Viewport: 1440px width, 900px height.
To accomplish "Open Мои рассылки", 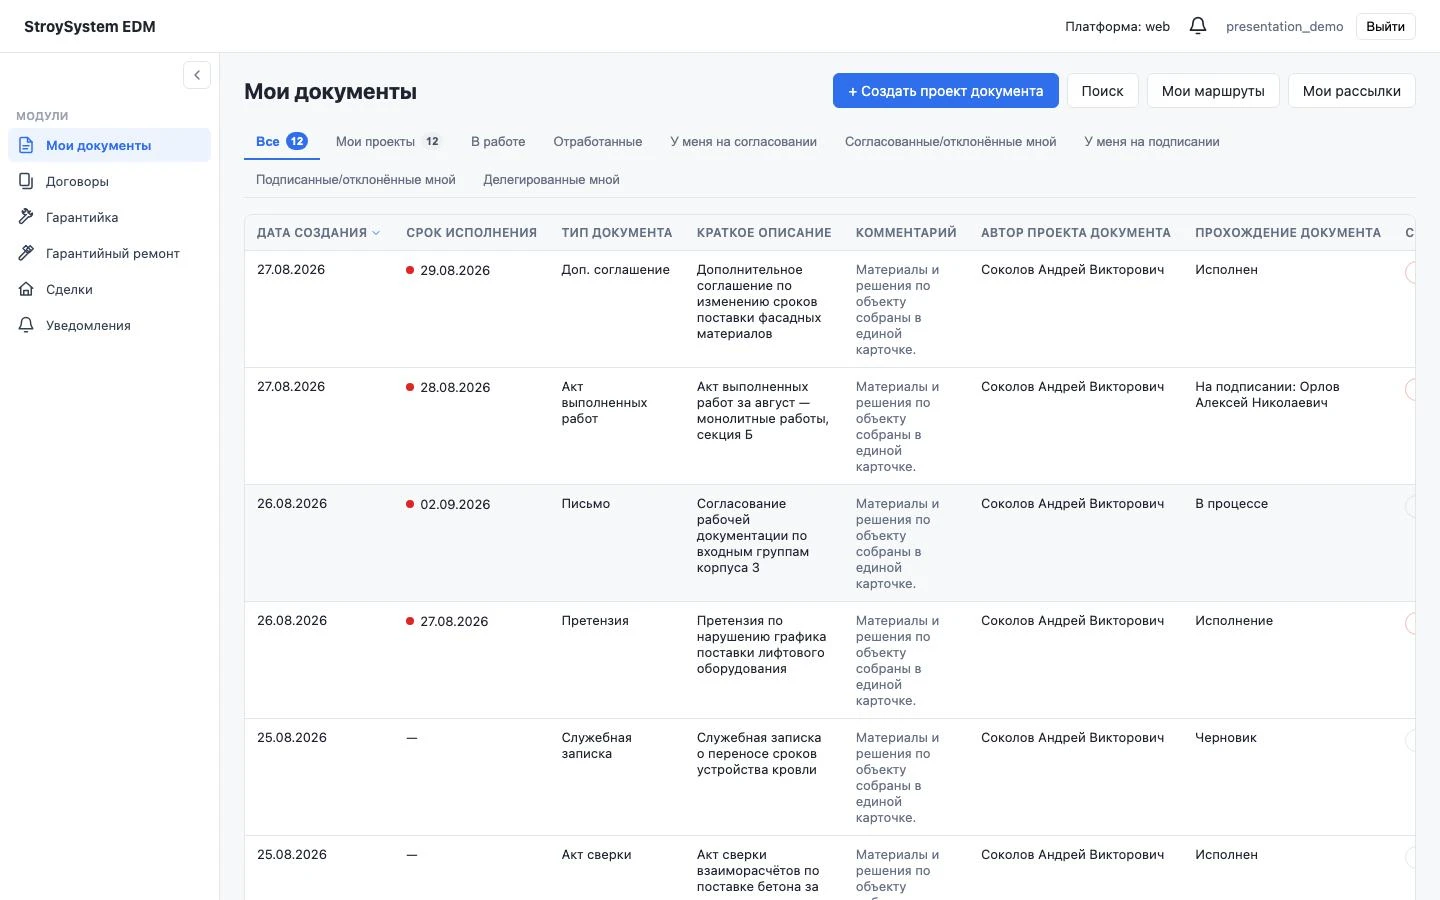I will coord(1351,91).
